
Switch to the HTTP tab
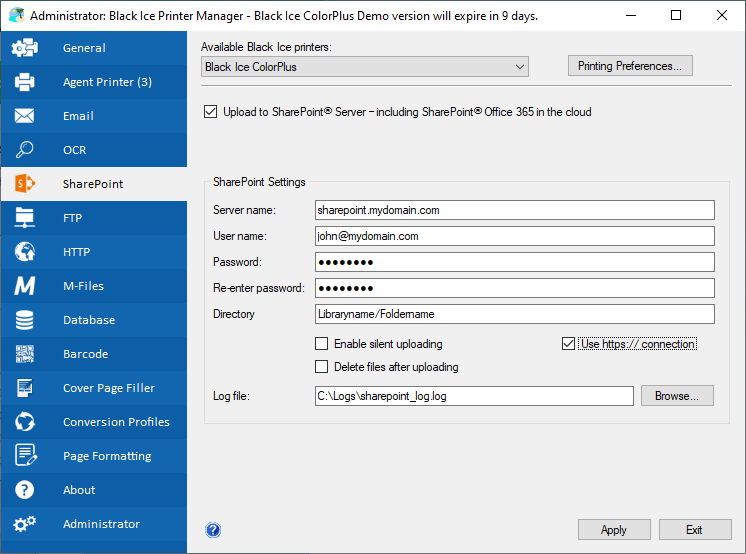(x=77, y=252)
